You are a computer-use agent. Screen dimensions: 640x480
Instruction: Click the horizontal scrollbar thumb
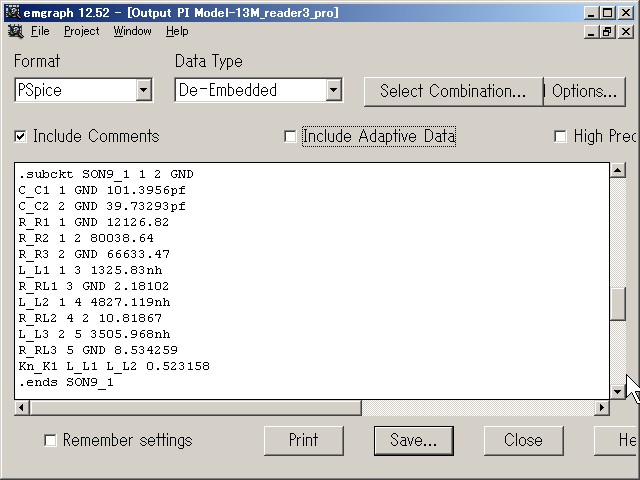(196, 407)
